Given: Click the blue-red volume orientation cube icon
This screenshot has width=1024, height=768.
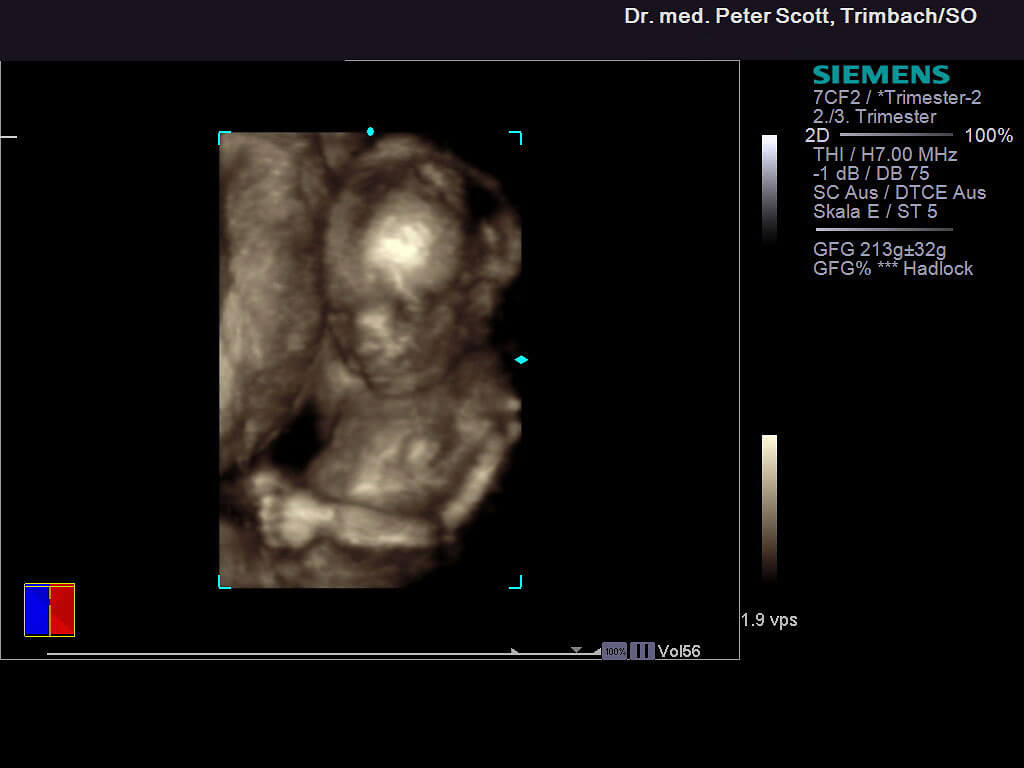Looking at the screenshot, I should [49, 610].
